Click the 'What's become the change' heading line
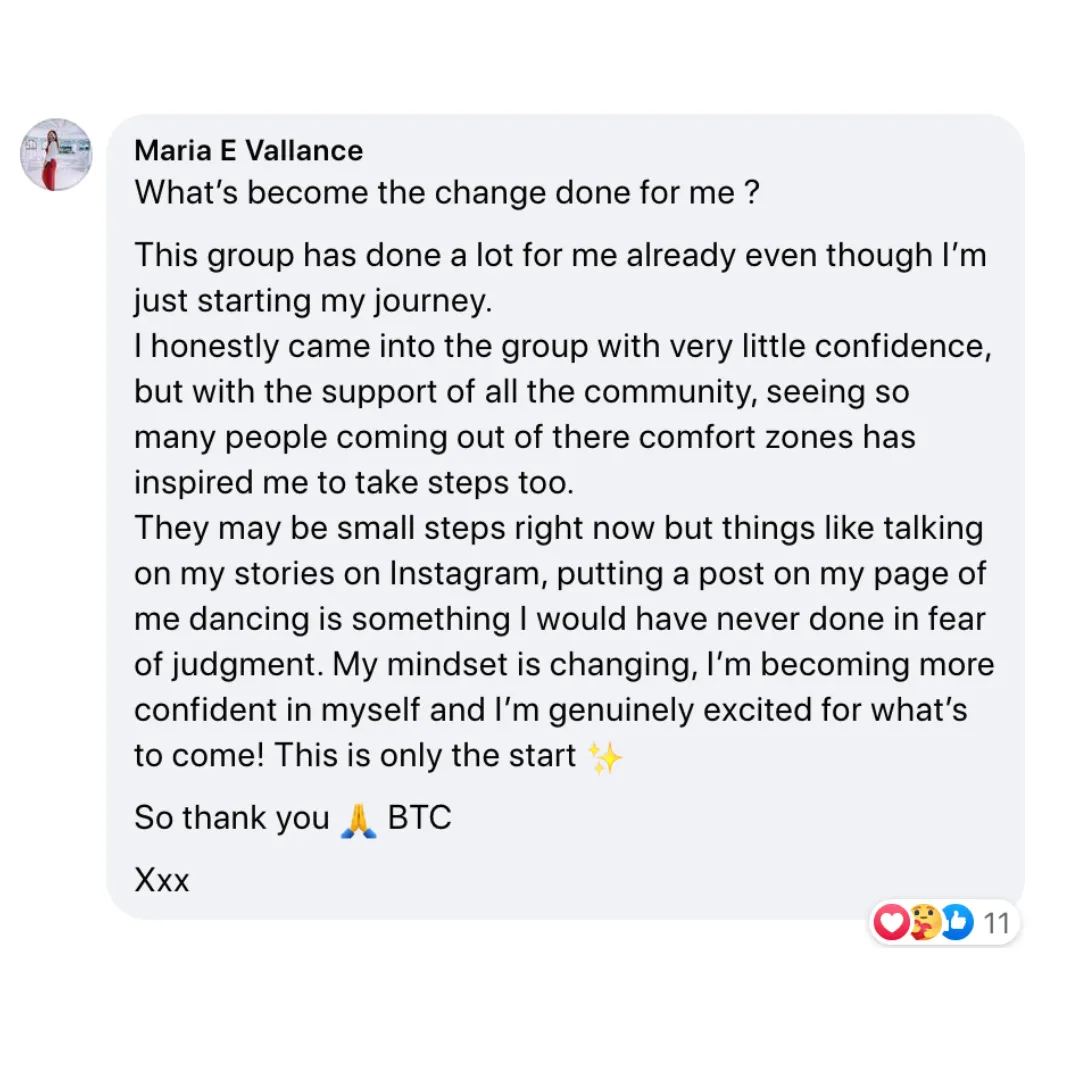1080x1080 pixels. coord(447,192)
